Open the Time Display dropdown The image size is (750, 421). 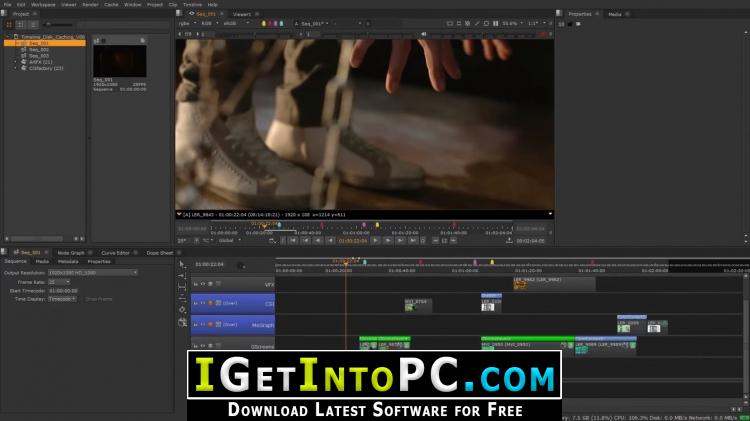tap(62, 299)
